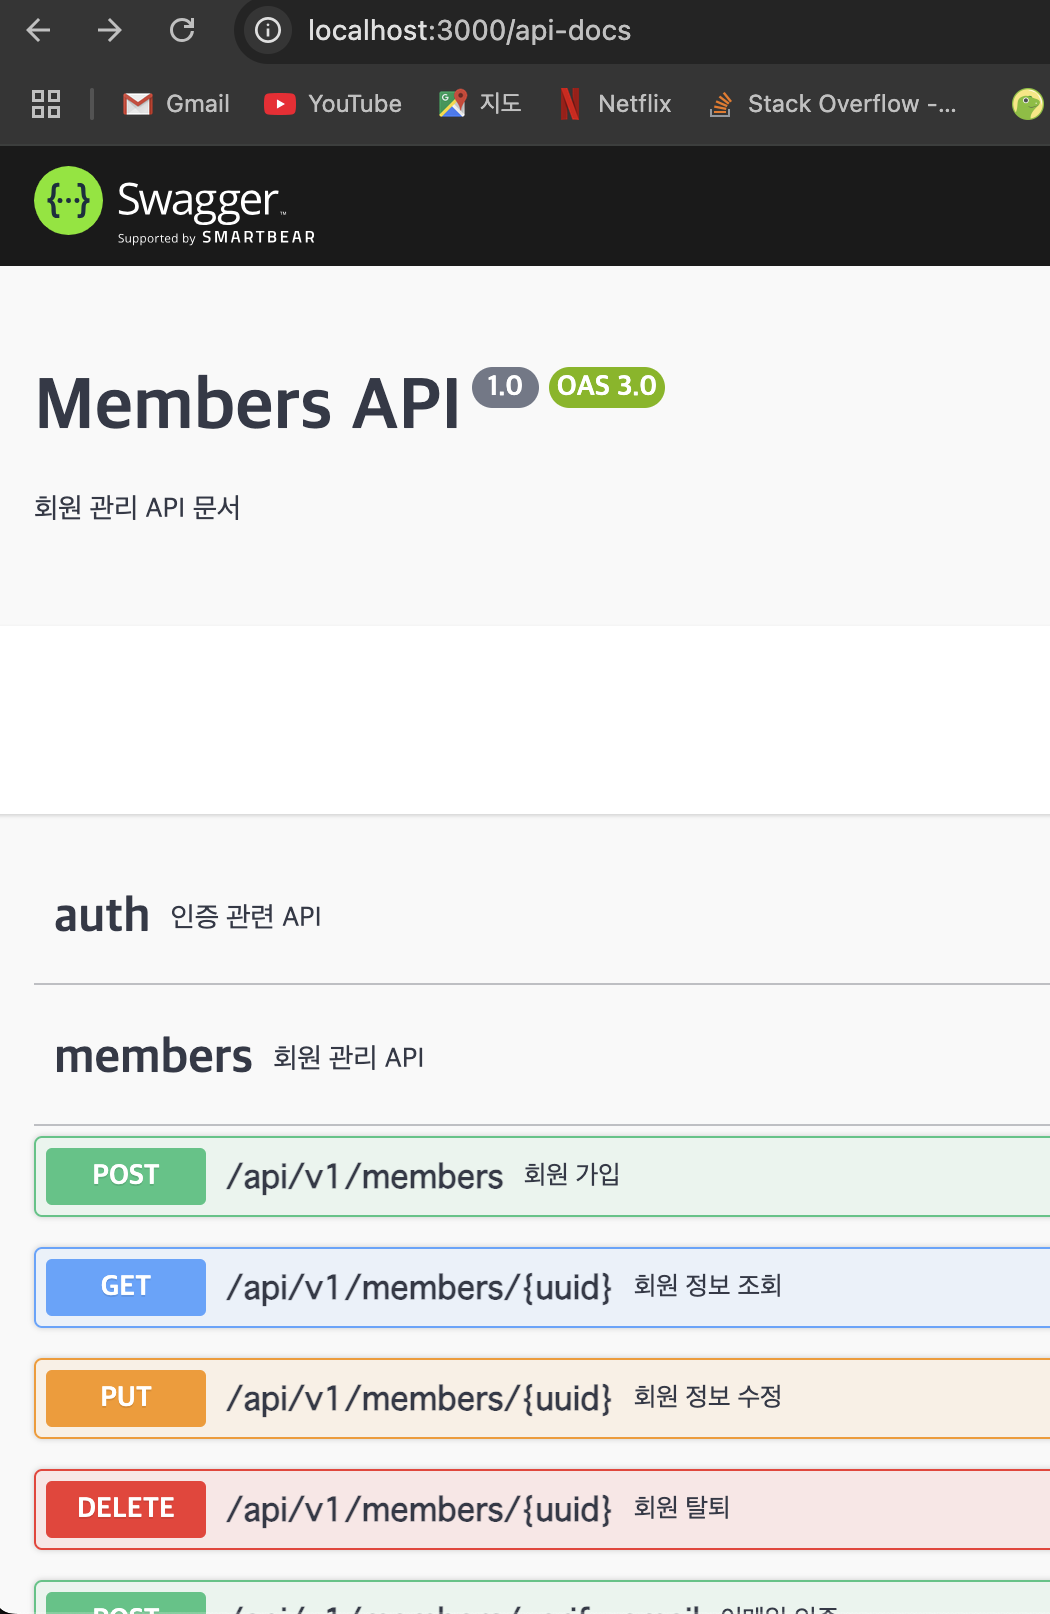
Task: Expand the auth section
Action: 542,915
